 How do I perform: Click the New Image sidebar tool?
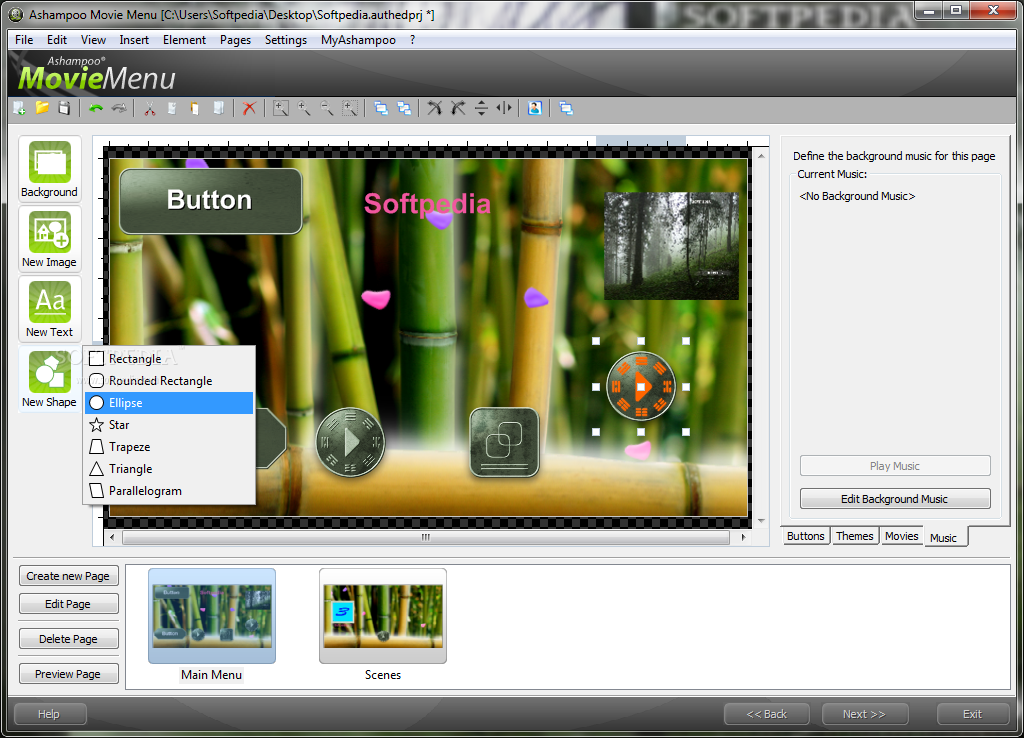pos(50,239)
